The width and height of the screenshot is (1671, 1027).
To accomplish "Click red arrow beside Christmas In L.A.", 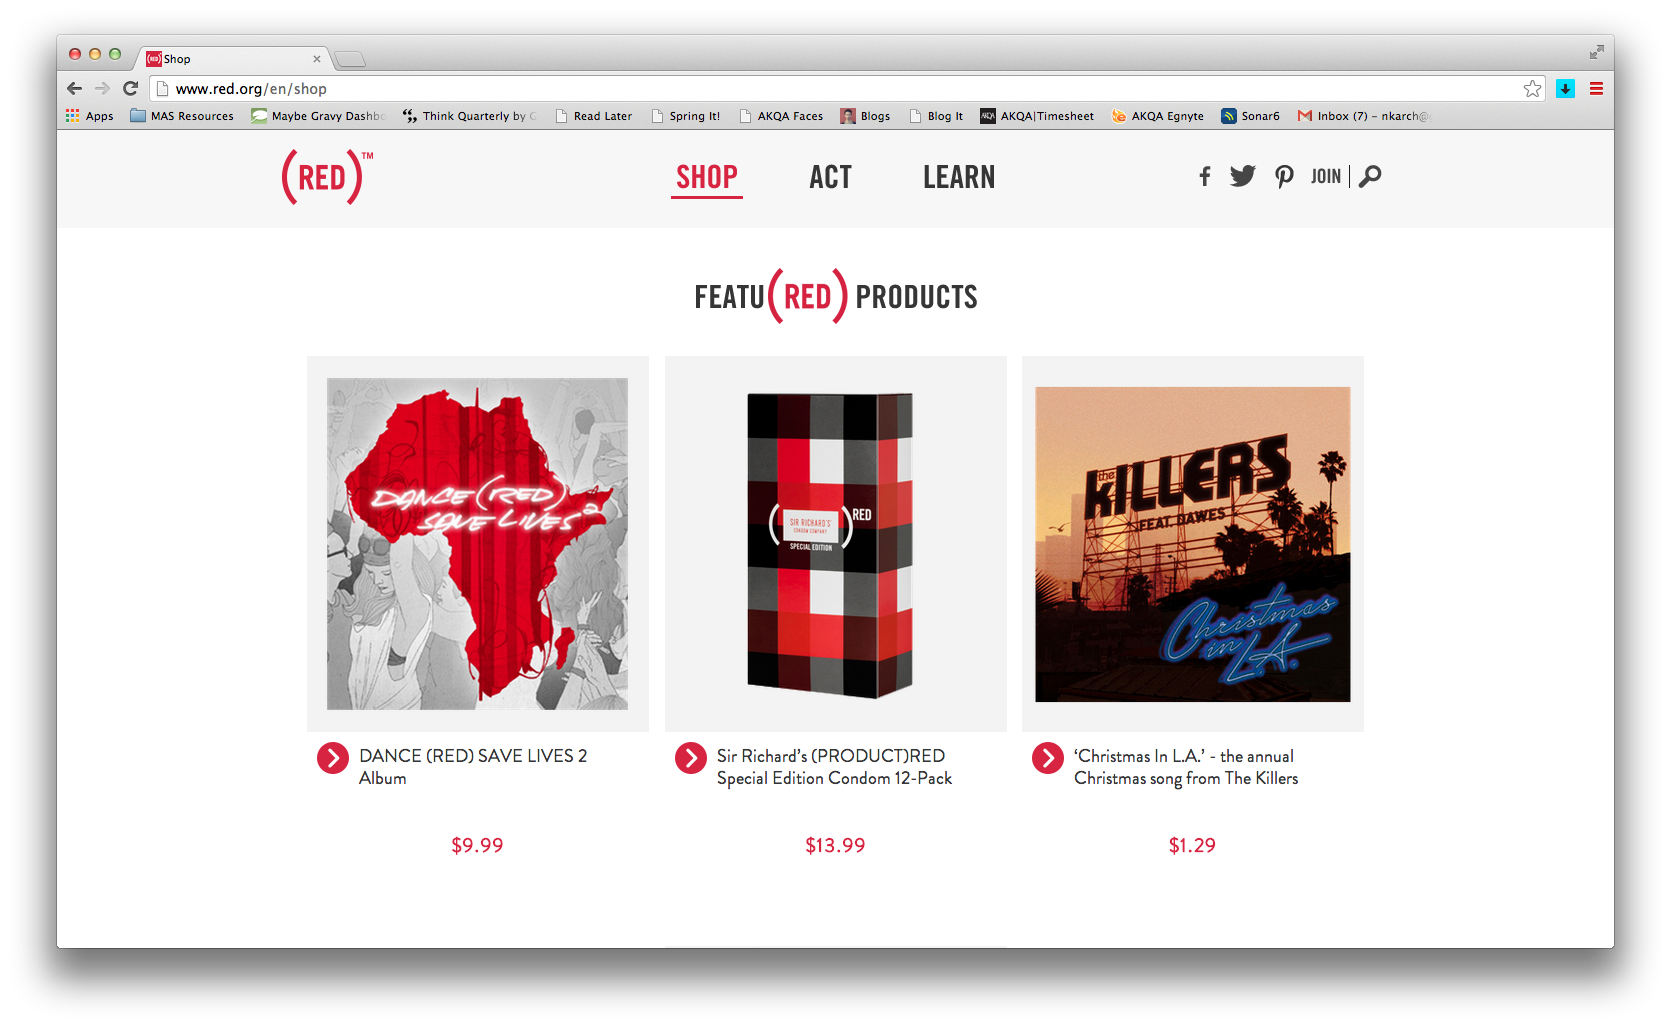I will (x=1048, y=758).
